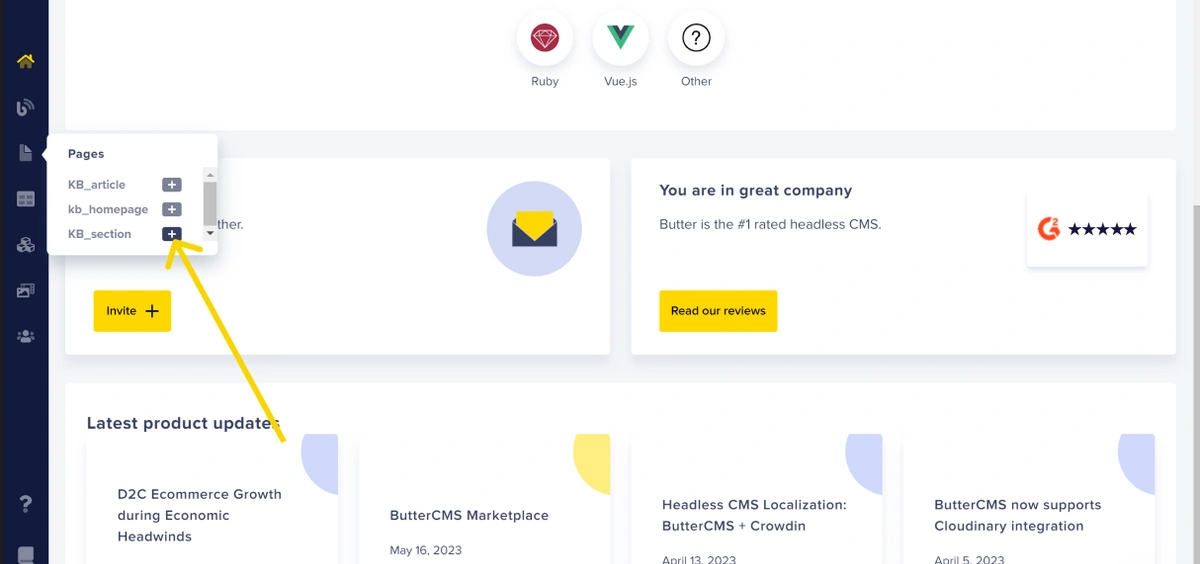
Task: Open the Media library icon in sidebar
Action: (x=26, y=291)
